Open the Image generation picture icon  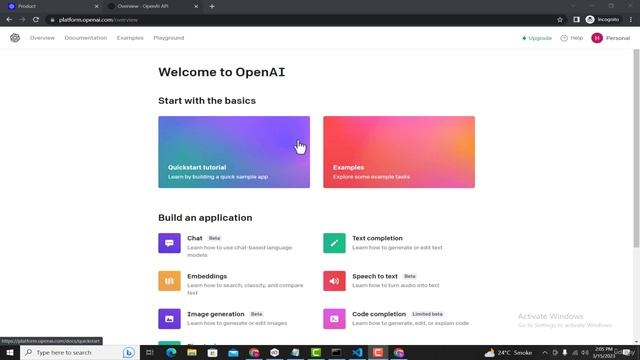(x=169, y=319)
